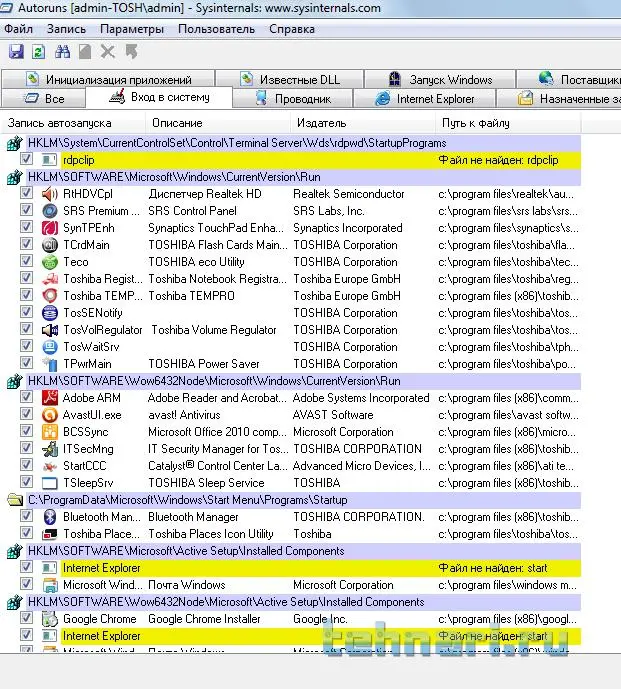621x689 pixels.
Task: Open the Файл menu
Action: pyautogui.click(x=19, y=29)
